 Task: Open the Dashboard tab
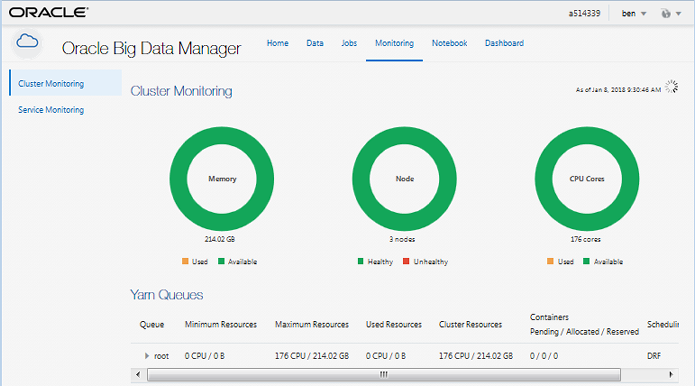[x=504, y=43]
